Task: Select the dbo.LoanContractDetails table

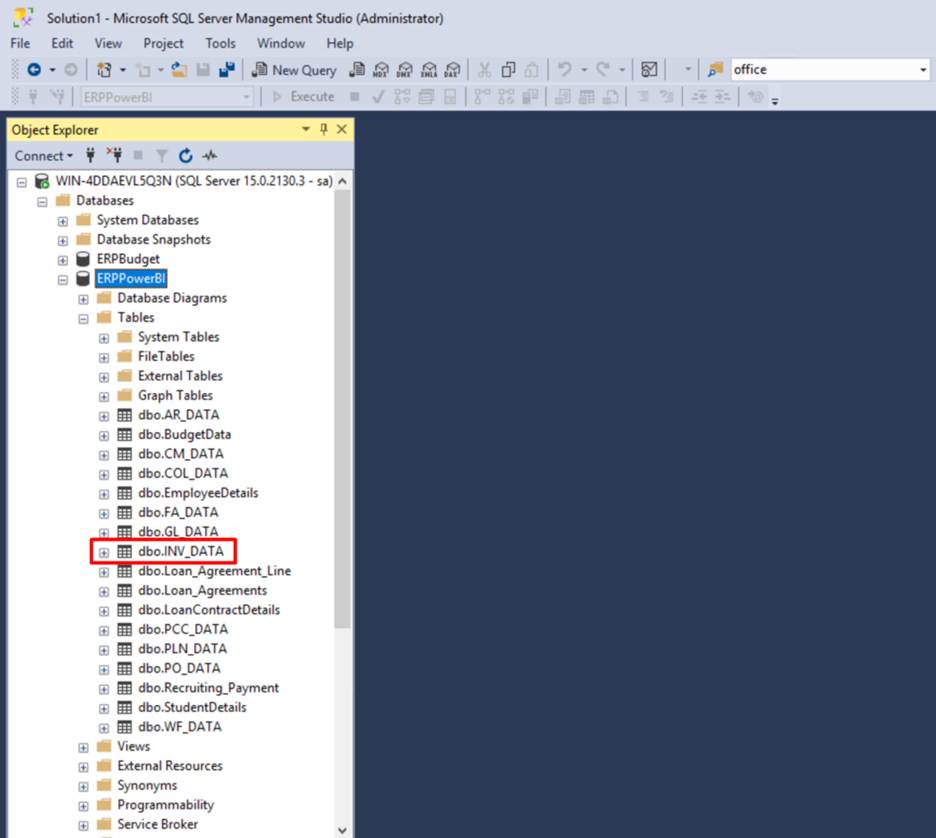Action: coord(209,610)
